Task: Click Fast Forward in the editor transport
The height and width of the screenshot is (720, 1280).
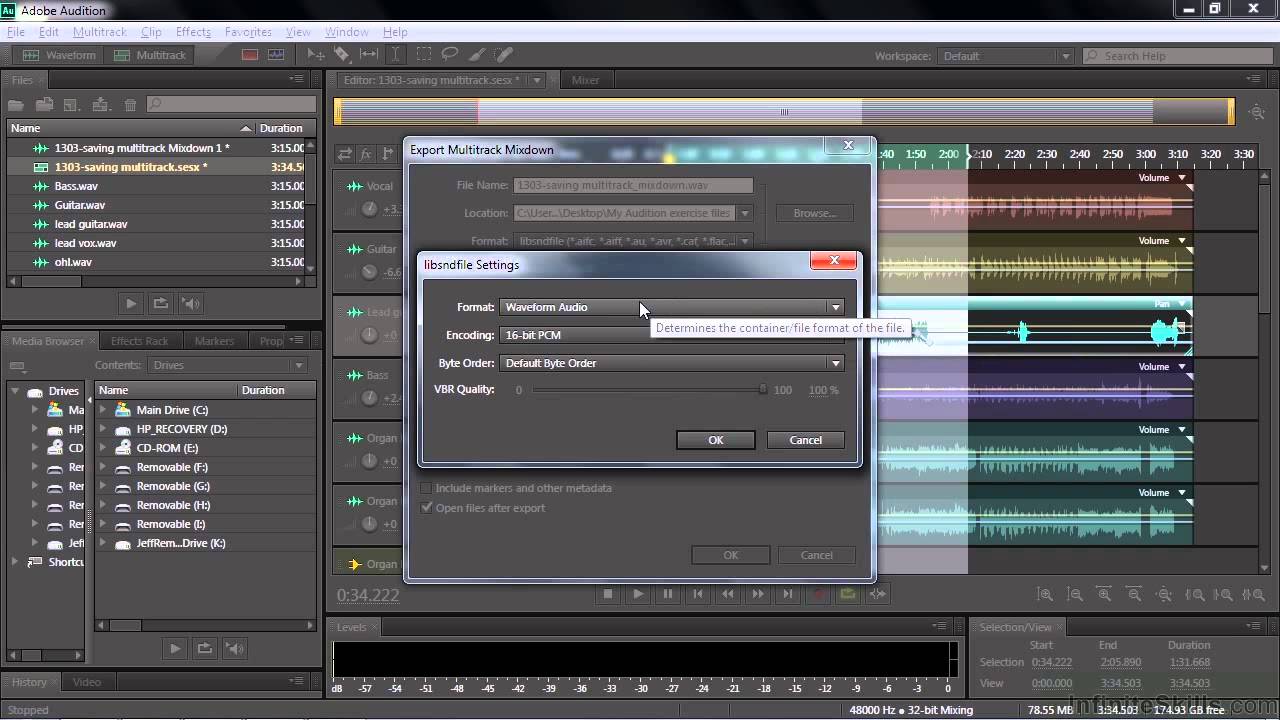Action: pyautogui.click(x=758, y=594)
